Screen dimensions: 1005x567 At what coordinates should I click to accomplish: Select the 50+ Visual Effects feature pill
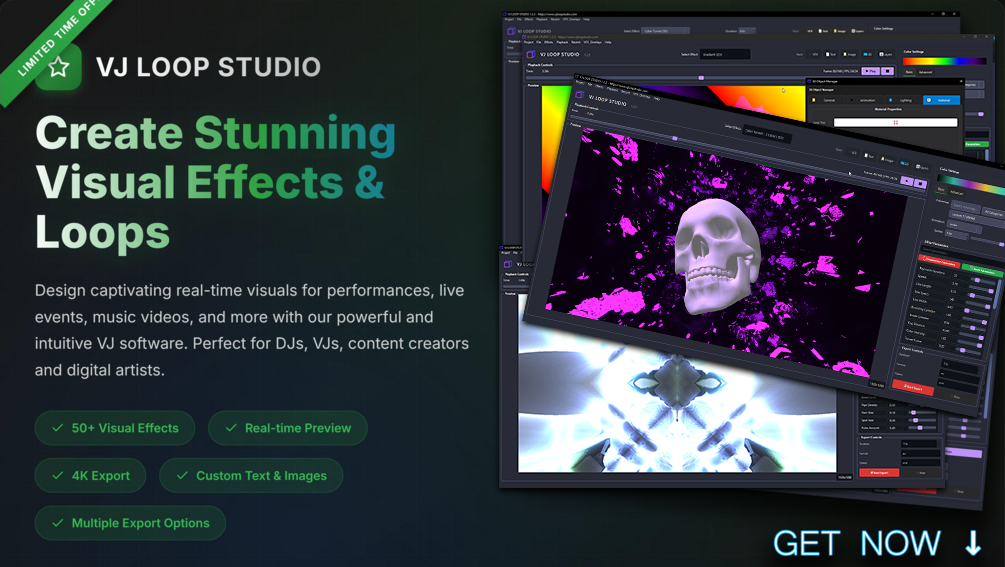tap(115, 428)
